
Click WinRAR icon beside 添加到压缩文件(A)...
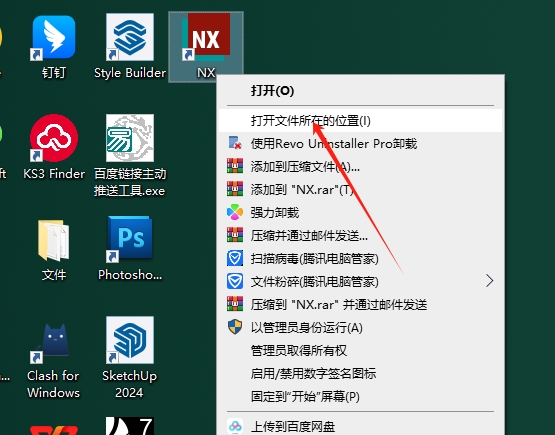pyautogui.click(x=235, y=166)
